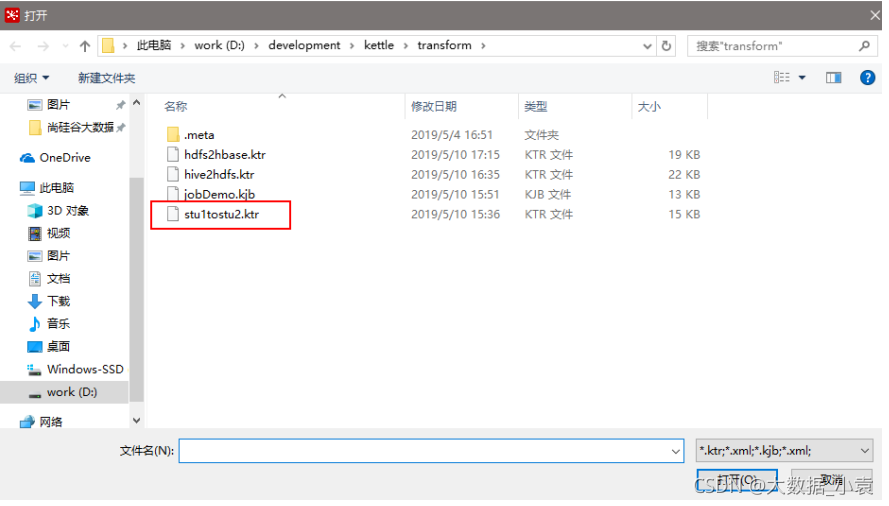Open 音乐 in the sidebar
889x506 pixels.
(x=58, y=324)
